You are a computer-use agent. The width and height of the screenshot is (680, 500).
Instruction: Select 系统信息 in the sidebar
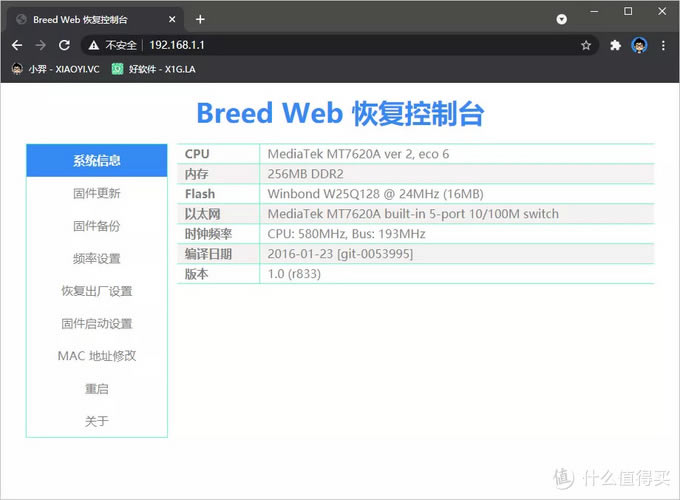[97, 160]
